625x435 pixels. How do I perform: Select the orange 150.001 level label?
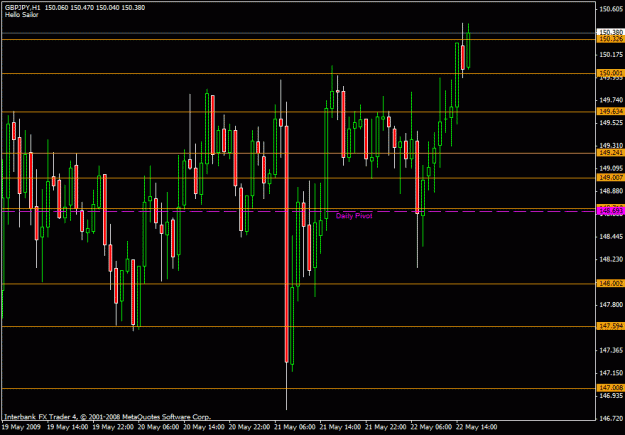[x=610, y=73]
